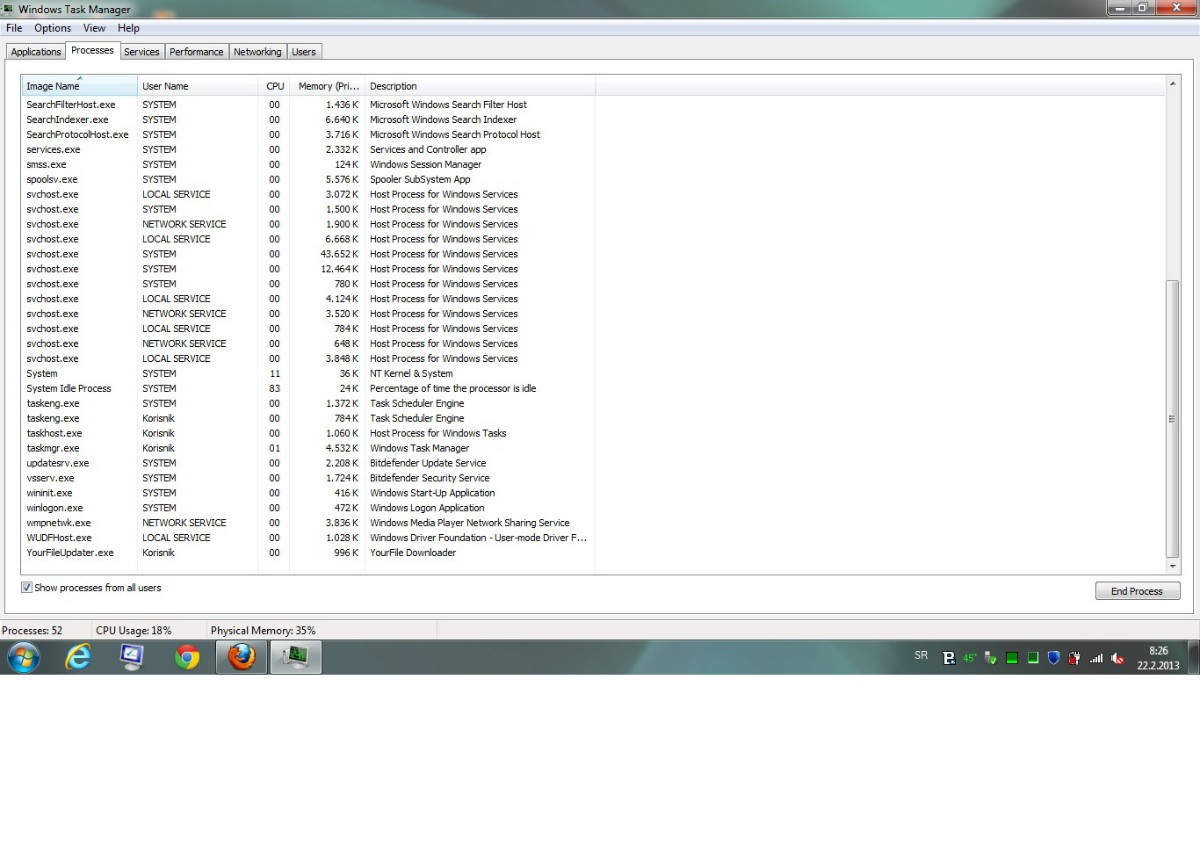Click the battery power plug tray icon
Screen dimensions: 1200x843
[1075, 658]
